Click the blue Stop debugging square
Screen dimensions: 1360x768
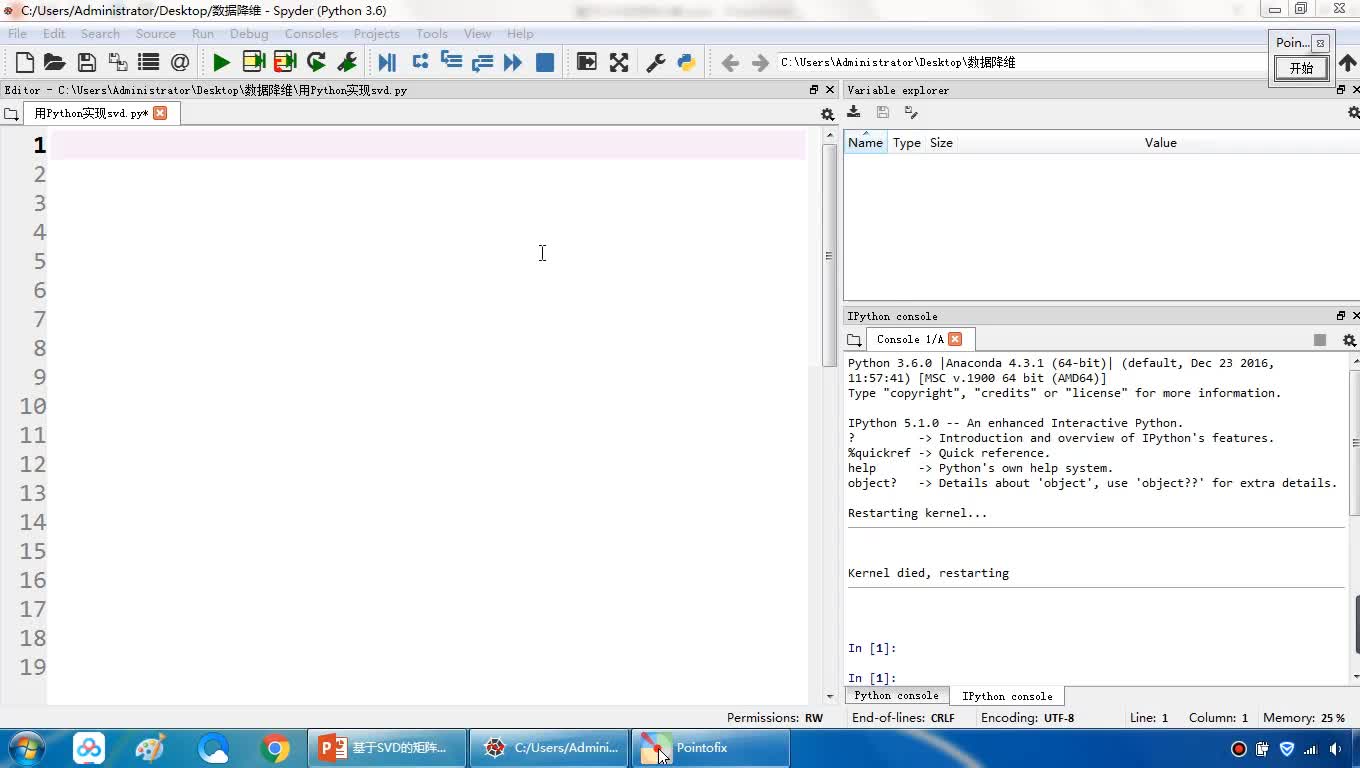point(545,62)
